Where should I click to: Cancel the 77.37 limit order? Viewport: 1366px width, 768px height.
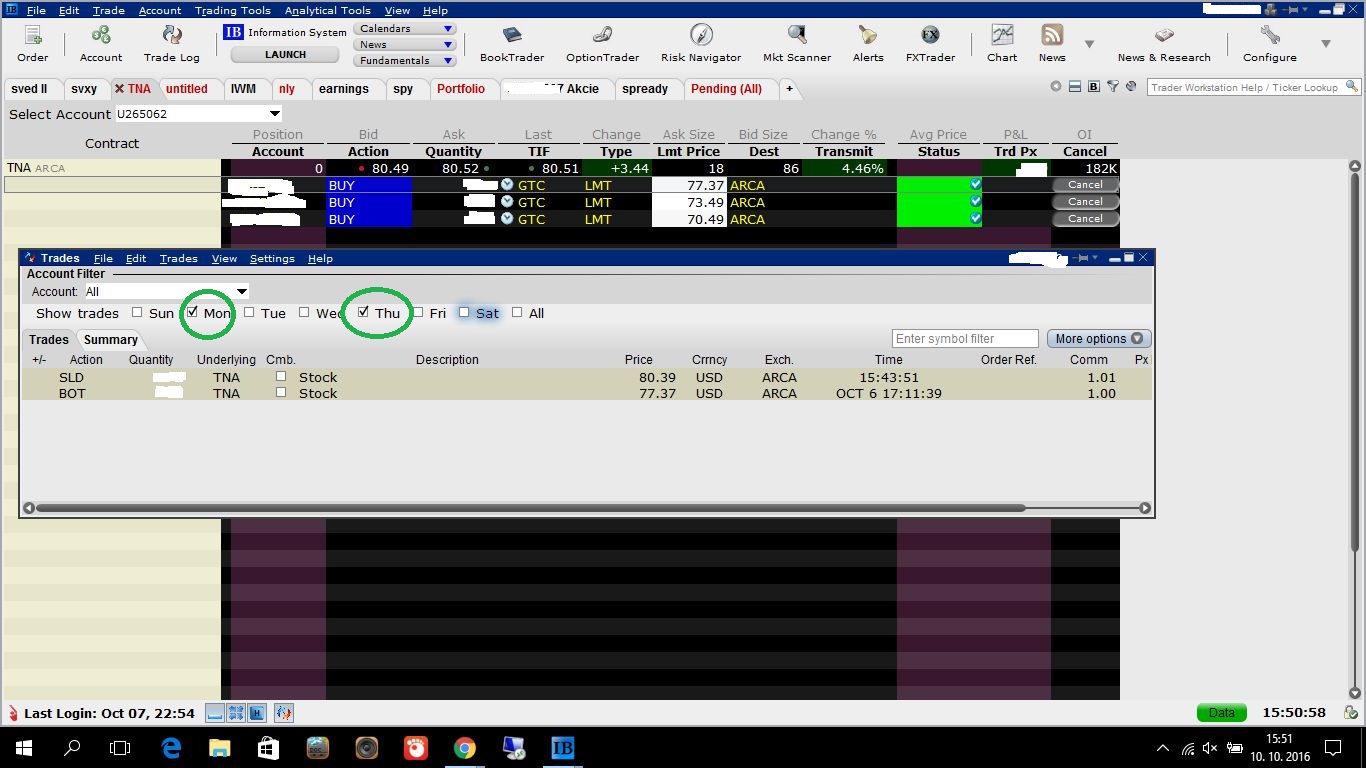[x=1085, y=184]
